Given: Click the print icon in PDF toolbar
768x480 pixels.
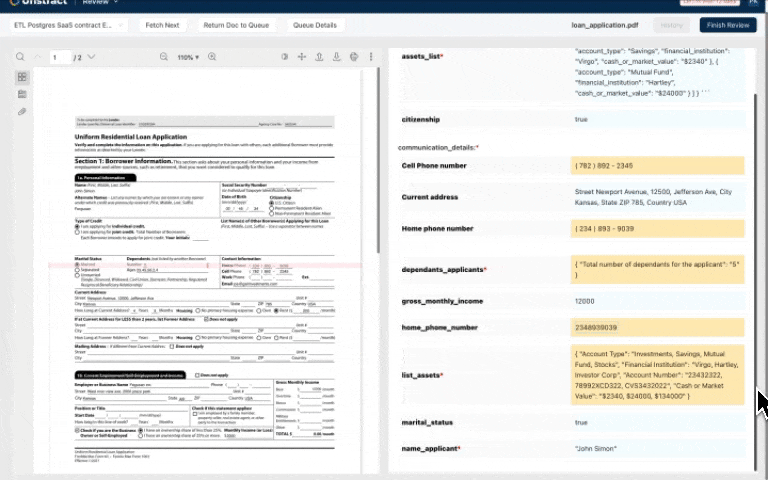Looking at the screenshot, I should click(x=353, y=57).
